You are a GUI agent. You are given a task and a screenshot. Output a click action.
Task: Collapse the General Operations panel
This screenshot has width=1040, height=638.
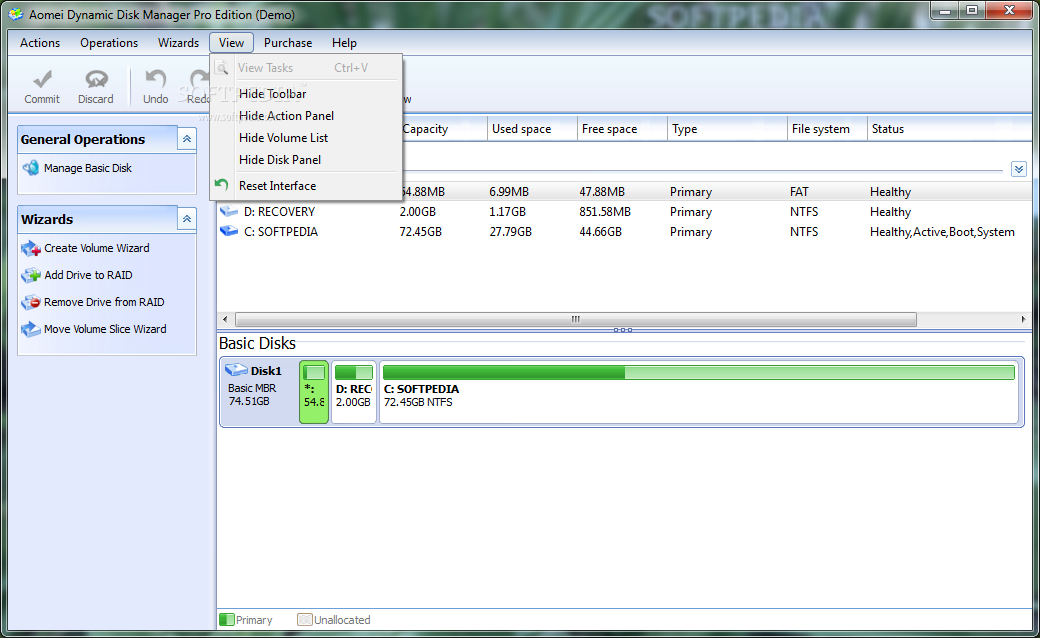point(187,139)
